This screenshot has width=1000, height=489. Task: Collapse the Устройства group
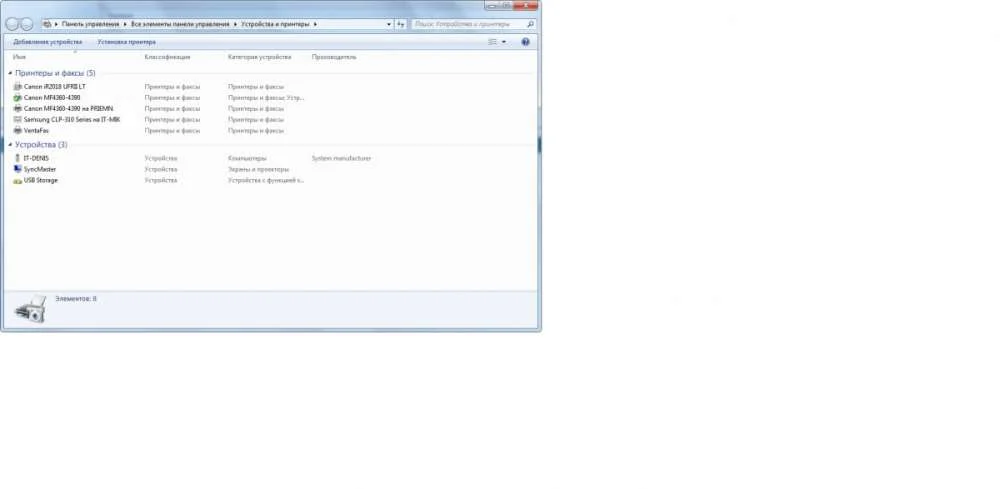click(10, 145)
